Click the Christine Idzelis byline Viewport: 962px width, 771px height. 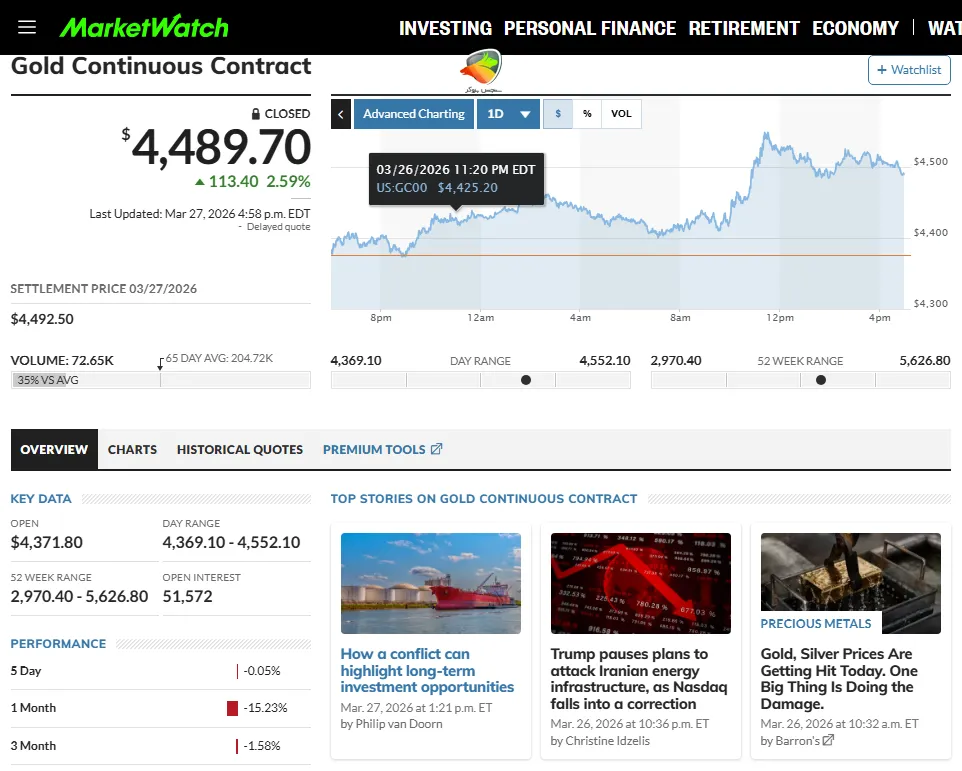[x=600, y=741]
